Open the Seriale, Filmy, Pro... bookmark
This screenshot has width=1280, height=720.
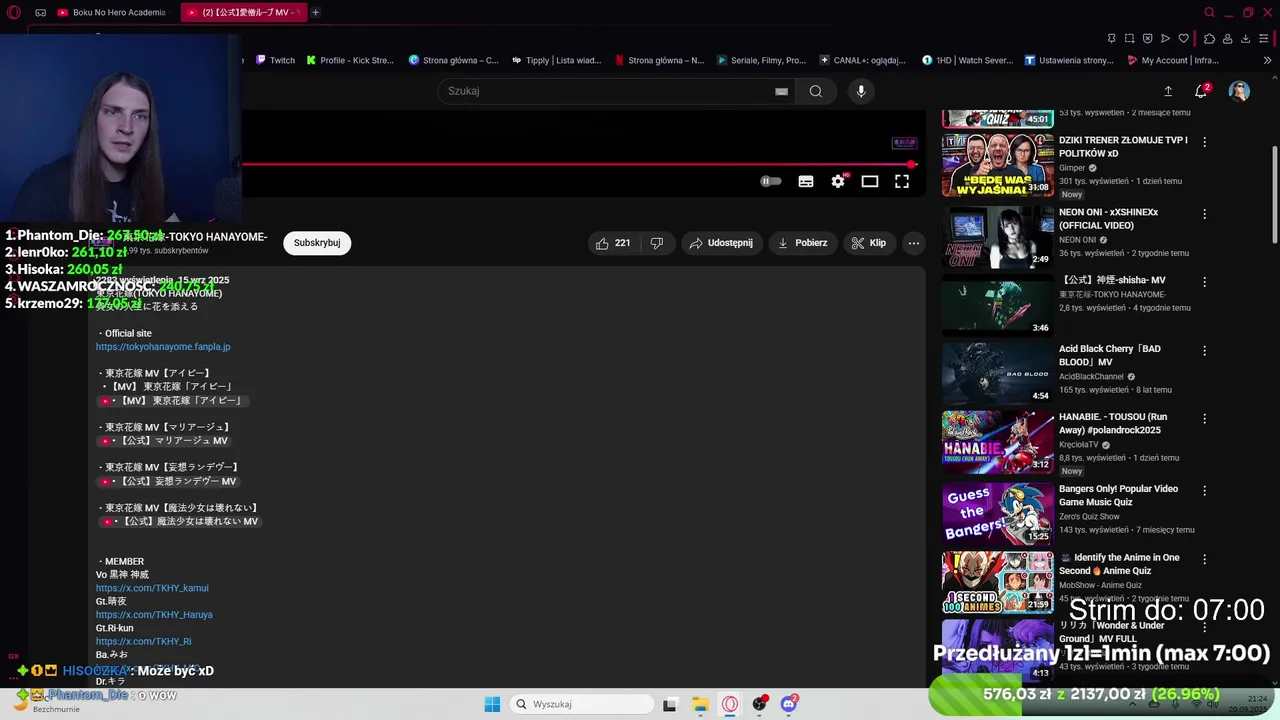761,60
